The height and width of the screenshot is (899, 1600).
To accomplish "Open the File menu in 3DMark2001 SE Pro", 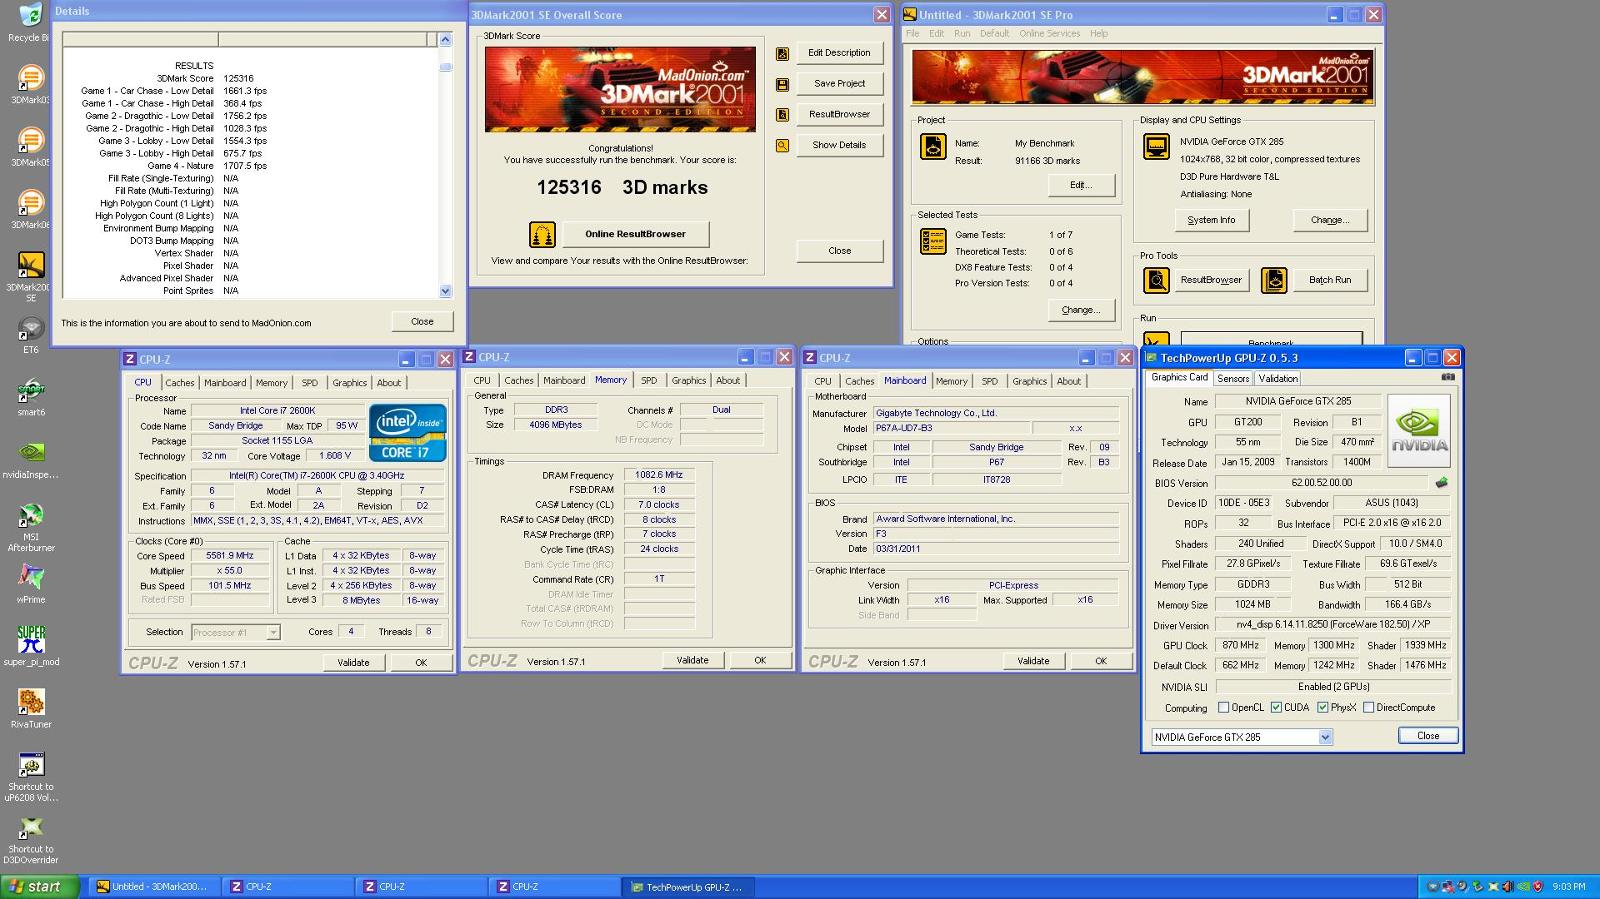I will 912,33.
